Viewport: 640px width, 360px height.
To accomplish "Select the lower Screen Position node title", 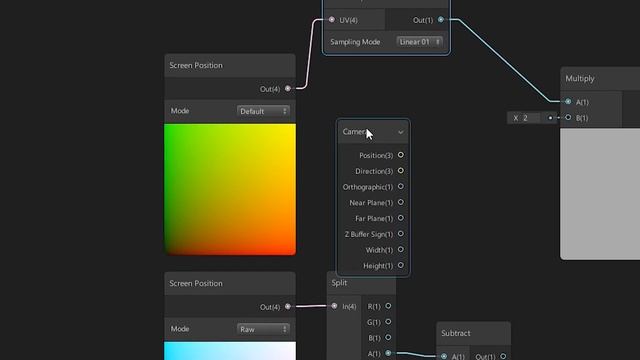I will tap(196, 283).
